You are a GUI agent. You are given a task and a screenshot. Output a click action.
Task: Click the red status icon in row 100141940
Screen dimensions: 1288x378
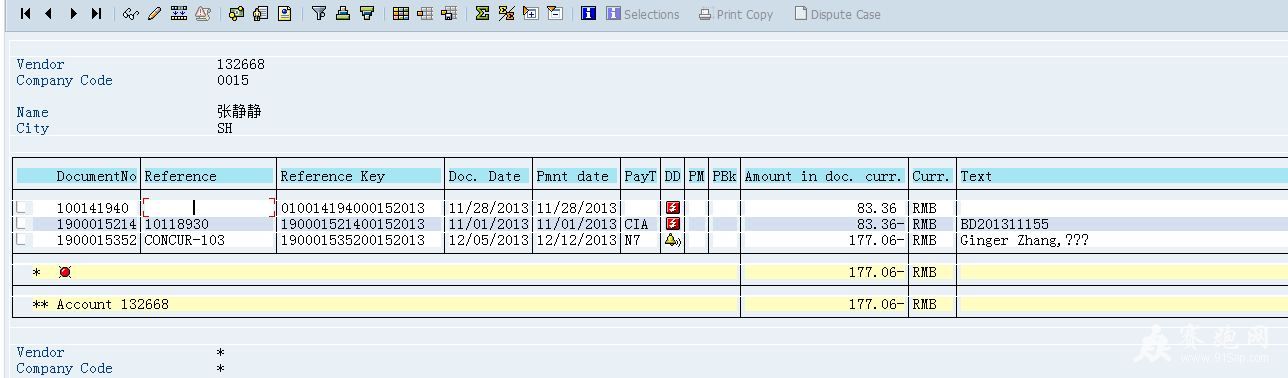click(x=673, y=208)
